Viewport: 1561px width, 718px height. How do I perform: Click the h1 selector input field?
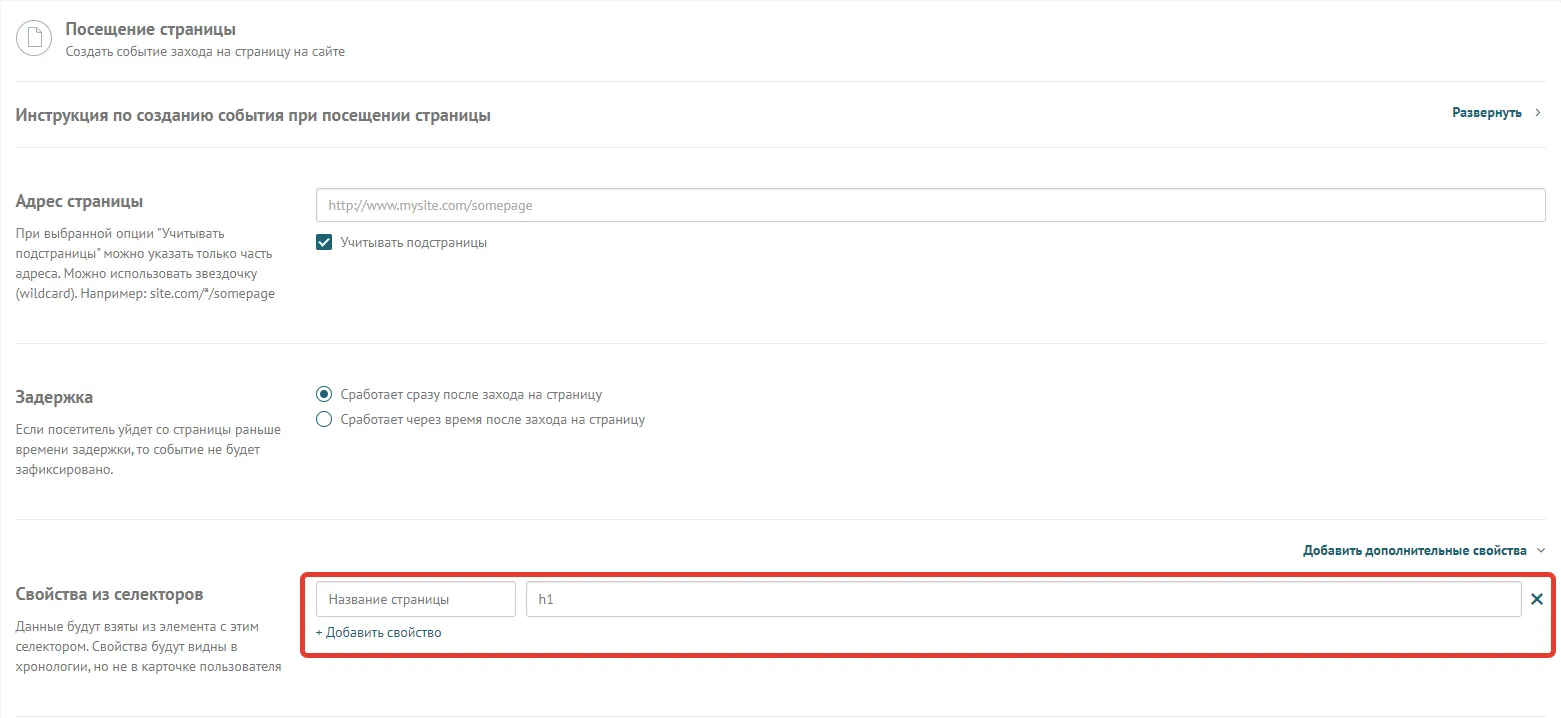click(1024, 599)
